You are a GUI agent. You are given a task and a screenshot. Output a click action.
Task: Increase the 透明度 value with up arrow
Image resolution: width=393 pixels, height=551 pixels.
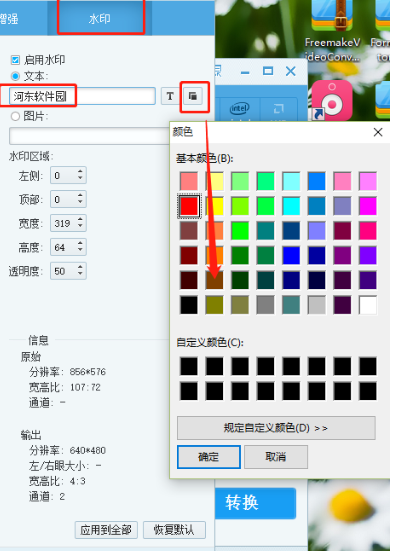pos(80,267)
